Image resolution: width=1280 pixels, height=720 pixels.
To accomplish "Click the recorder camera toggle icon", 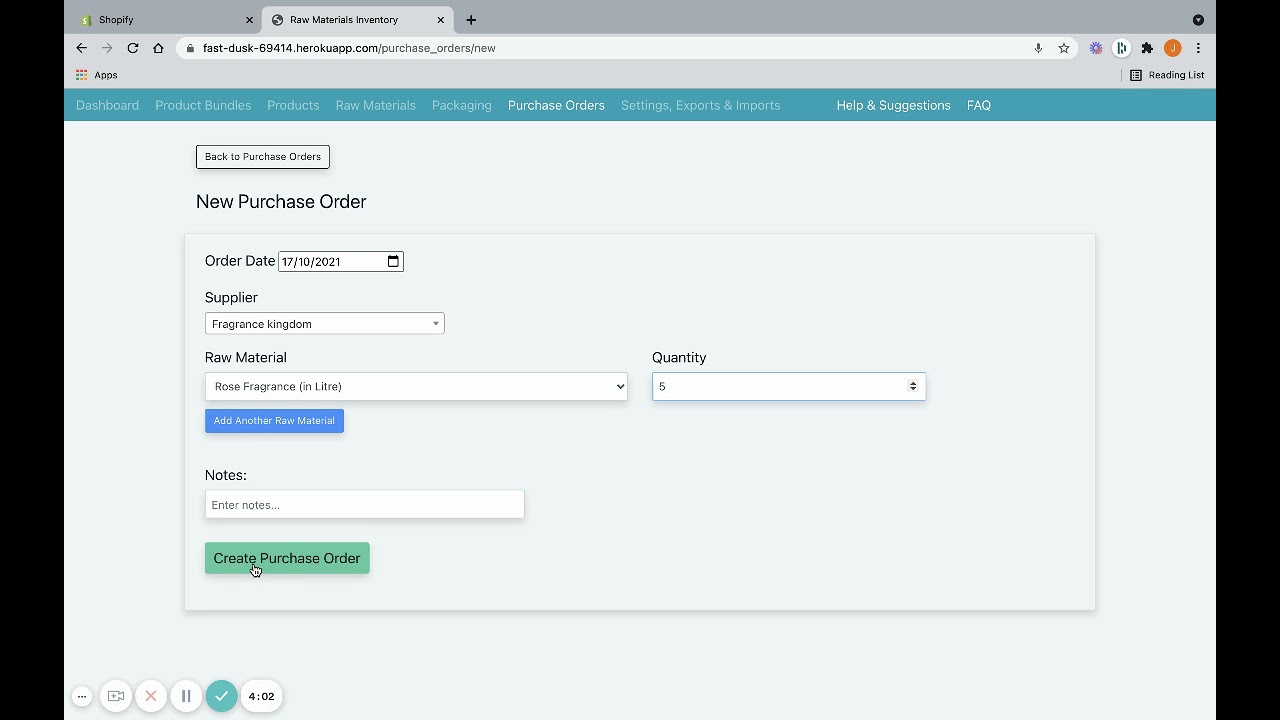I will 116,696.
